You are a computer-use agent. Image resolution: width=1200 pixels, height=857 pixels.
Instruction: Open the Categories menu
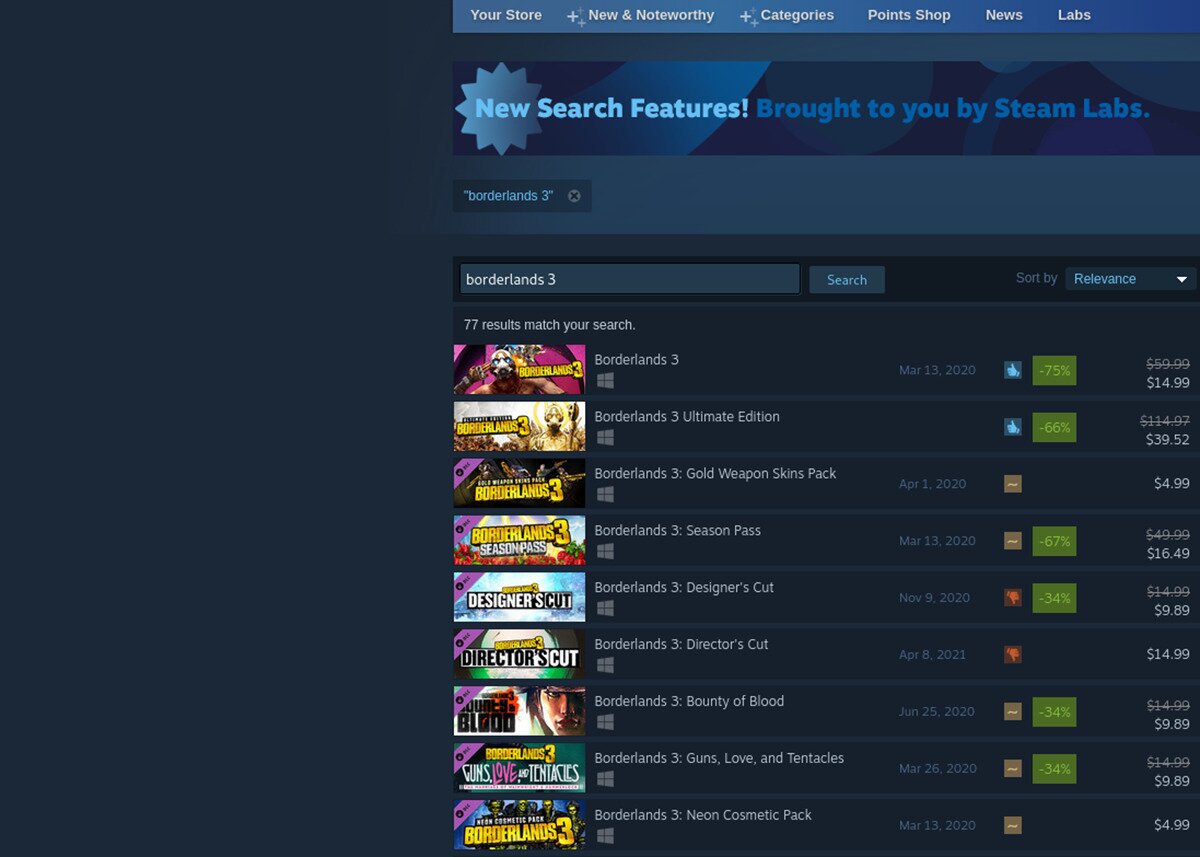click(x=797, y=15)
